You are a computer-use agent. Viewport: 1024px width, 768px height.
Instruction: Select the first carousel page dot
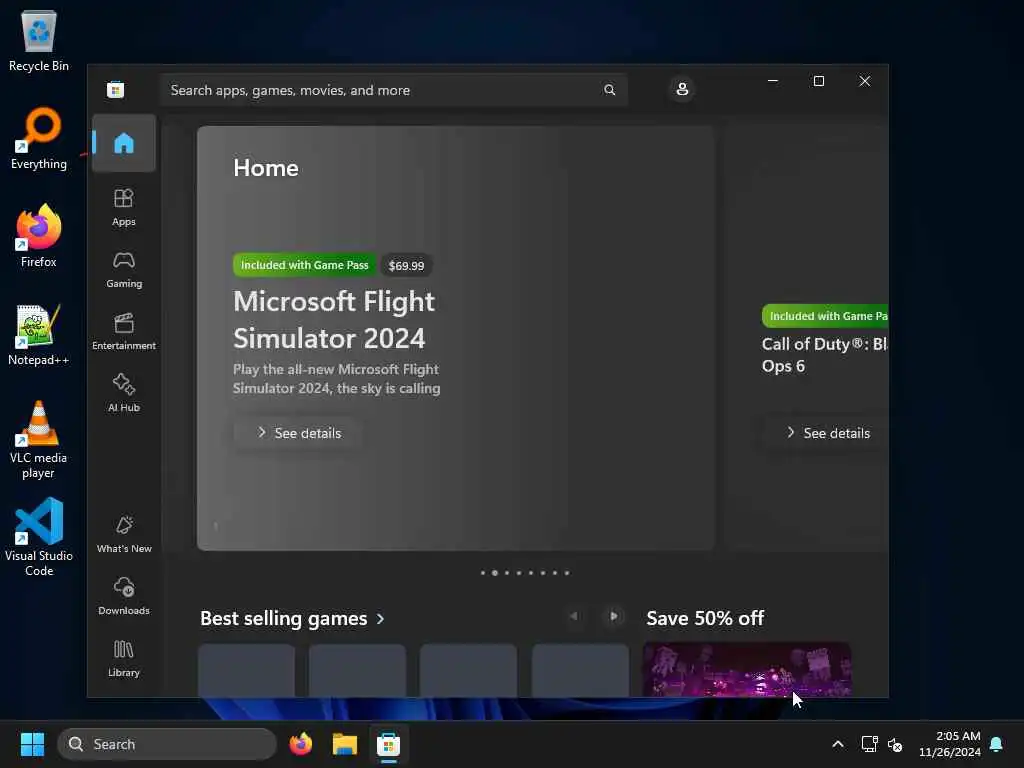point(483,573)
